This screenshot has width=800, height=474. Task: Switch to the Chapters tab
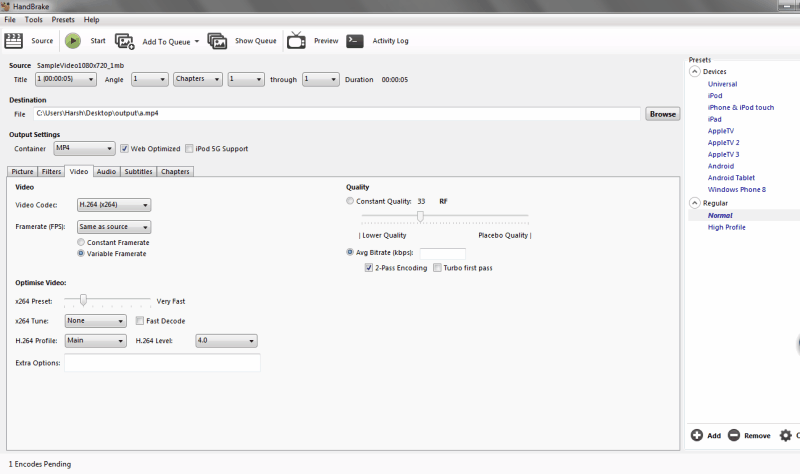tap(175, 172)
